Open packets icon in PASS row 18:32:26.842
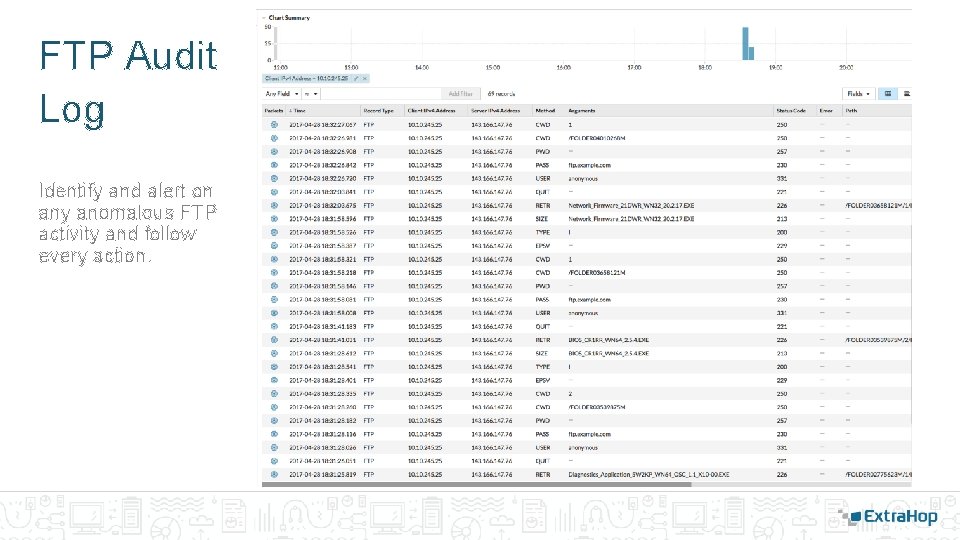The width and height of the screenshot is (960, 540). 274,165
